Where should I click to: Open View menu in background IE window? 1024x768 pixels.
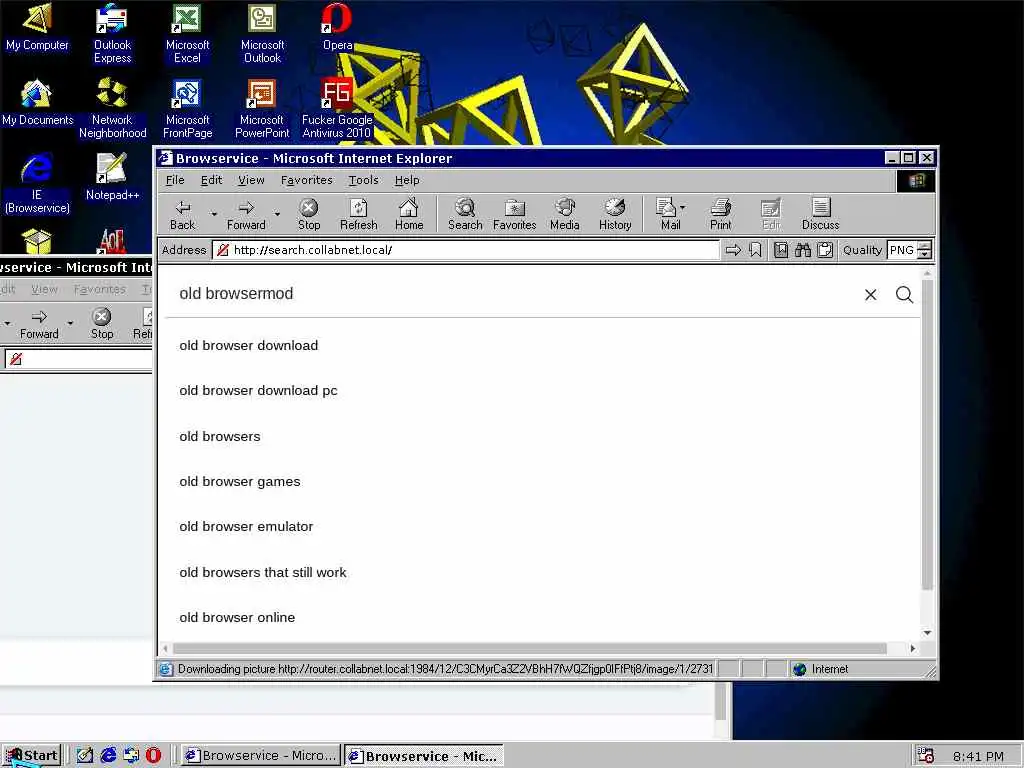coord(44,289)
